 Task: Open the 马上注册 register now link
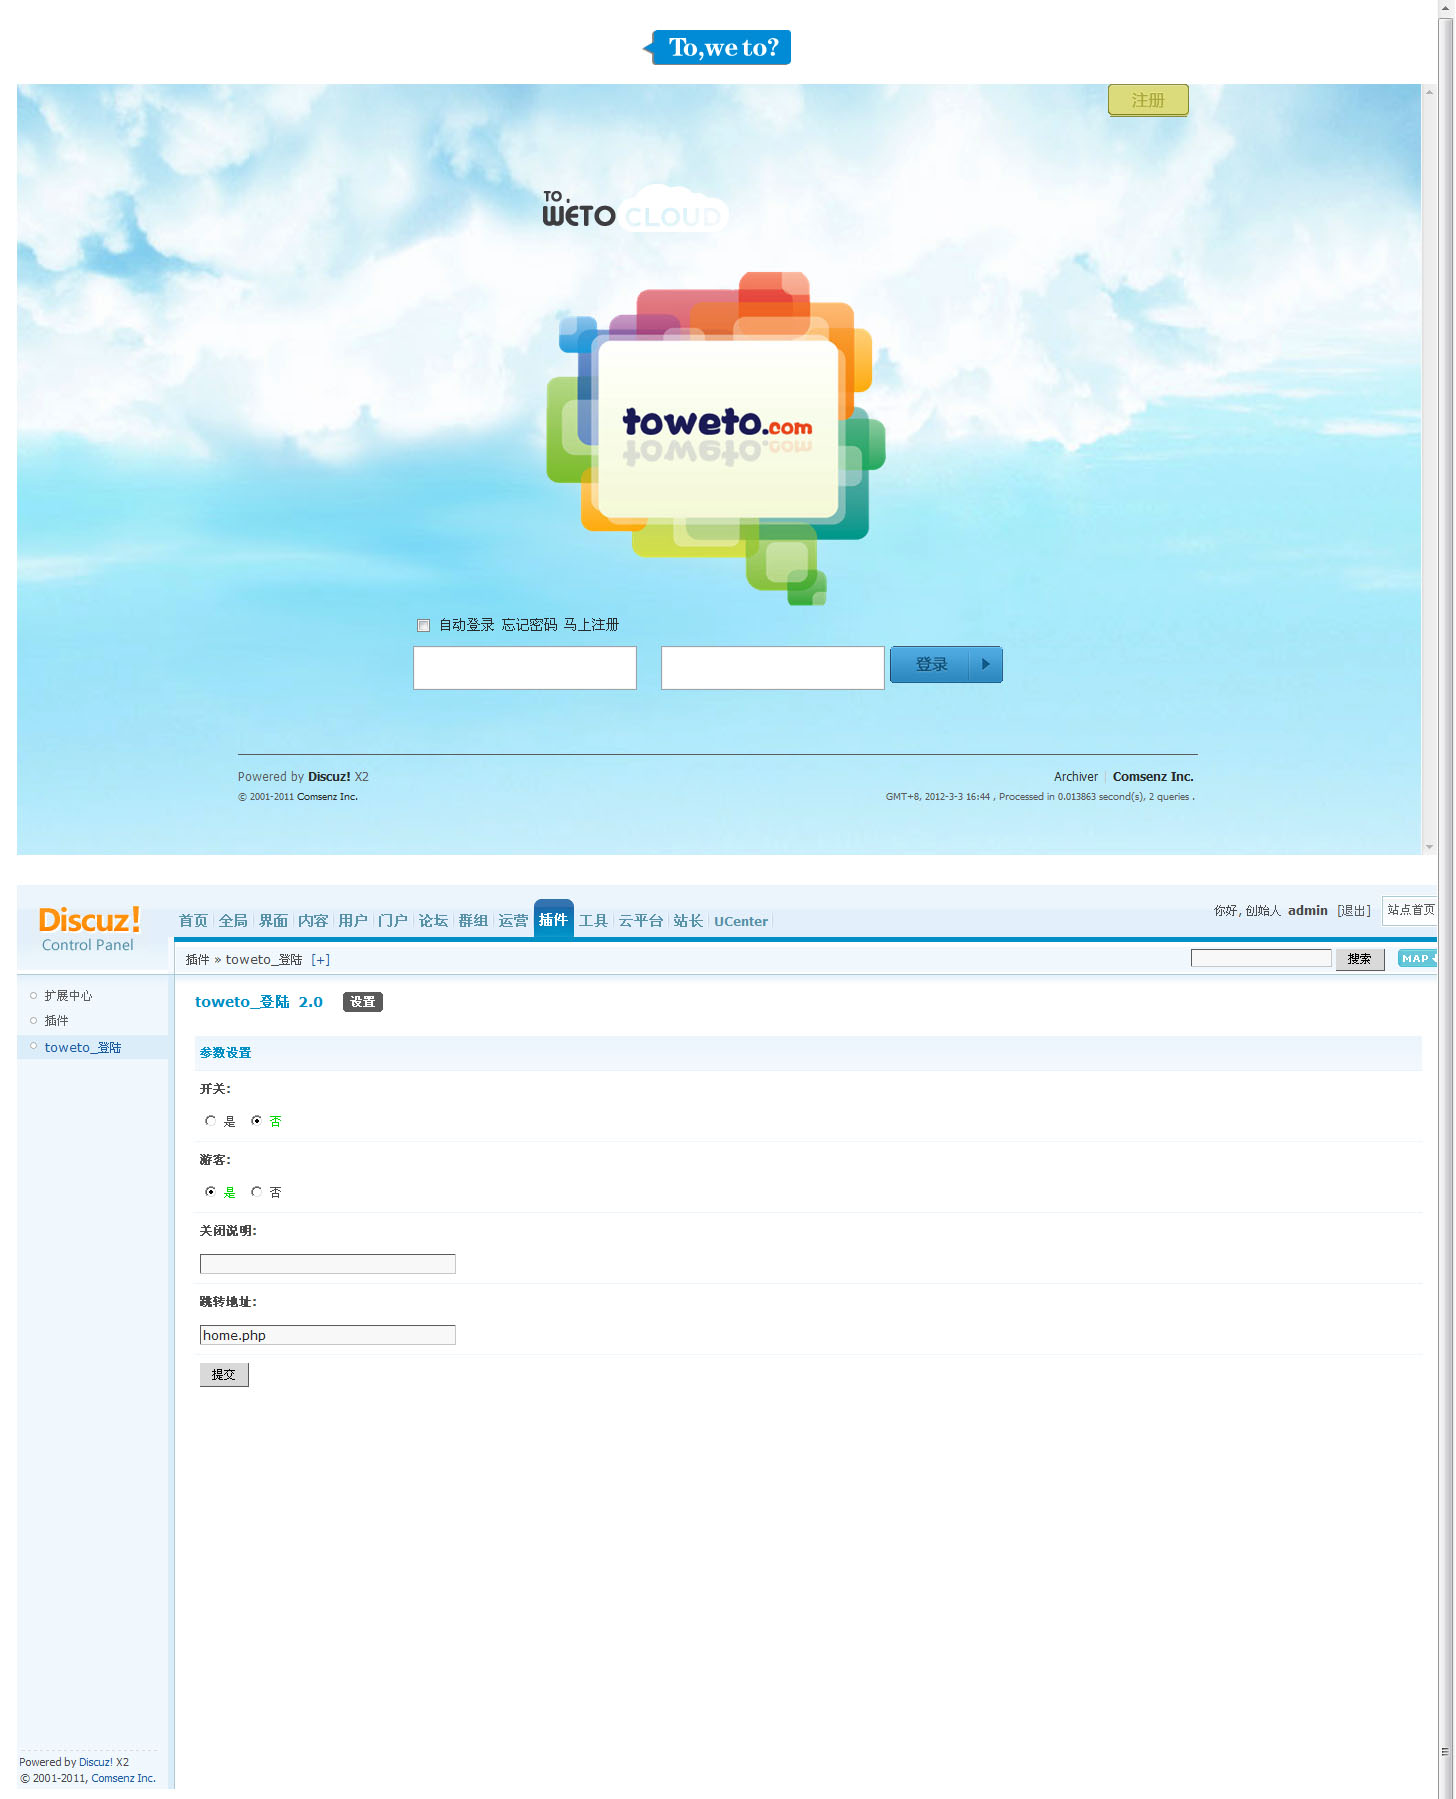pos(591,625)
